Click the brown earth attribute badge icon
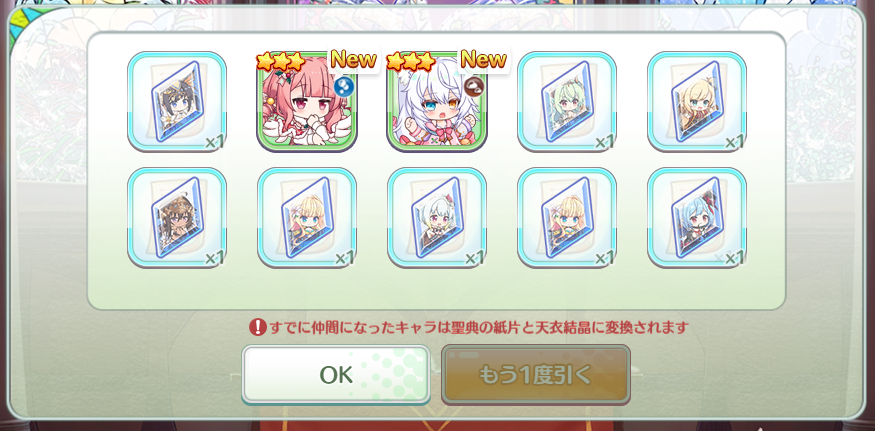875x431 pixels. click(473, 87)
